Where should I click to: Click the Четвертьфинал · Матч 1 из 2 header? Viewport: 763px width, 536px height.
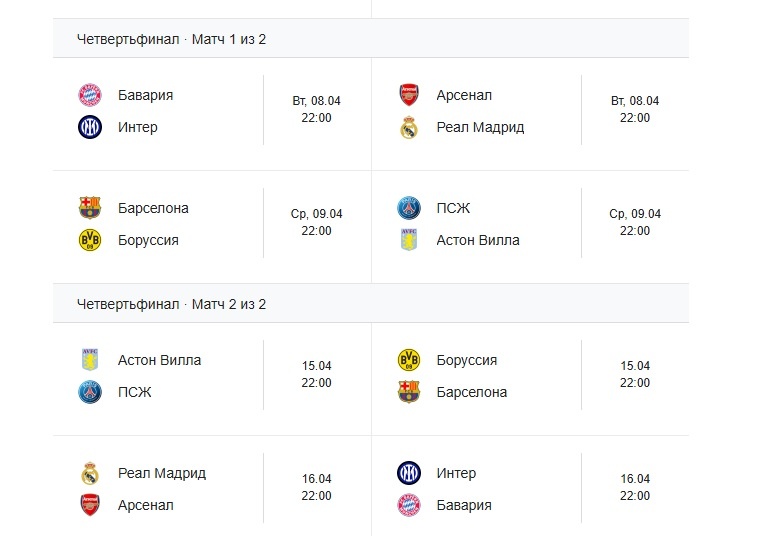(x=172, y=39)
